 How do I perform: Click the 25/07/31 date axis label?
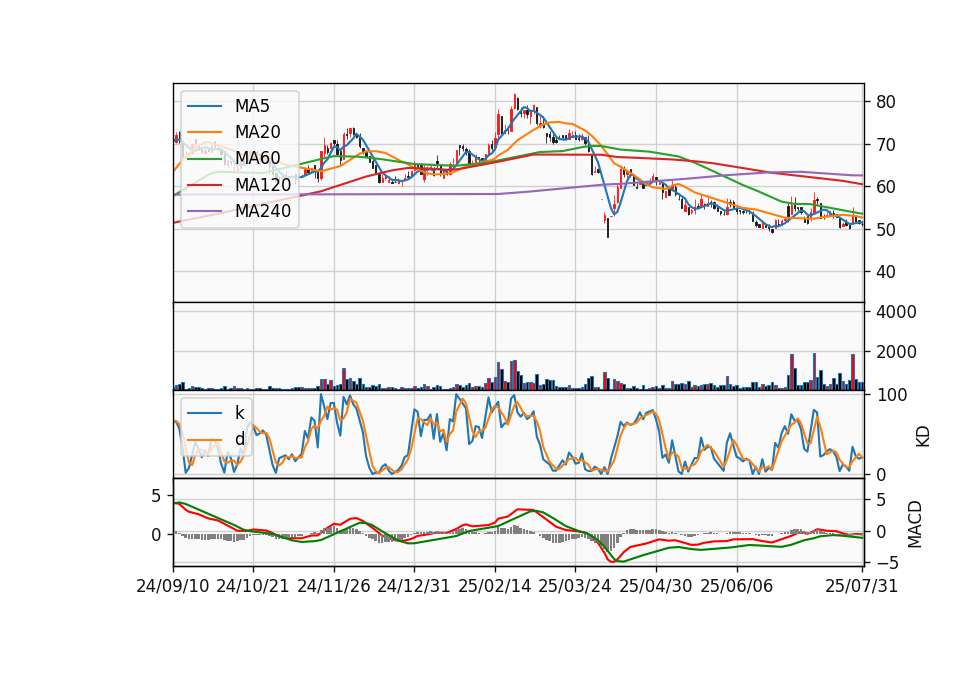[861, 587]
